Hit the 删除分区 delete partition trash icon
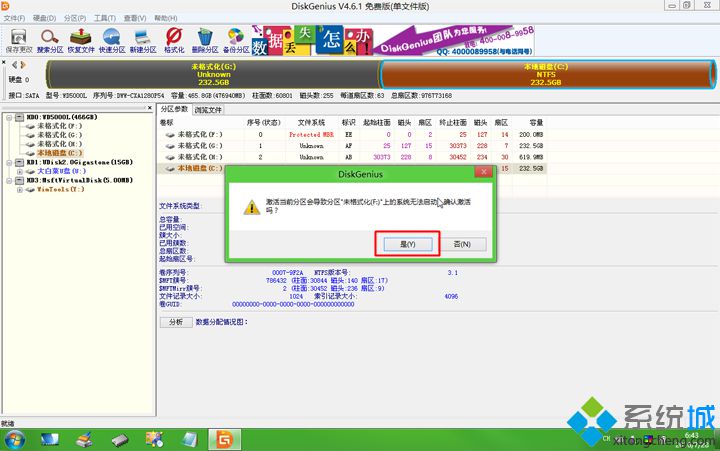The image size is (720, 451). (x=204, y=40)
